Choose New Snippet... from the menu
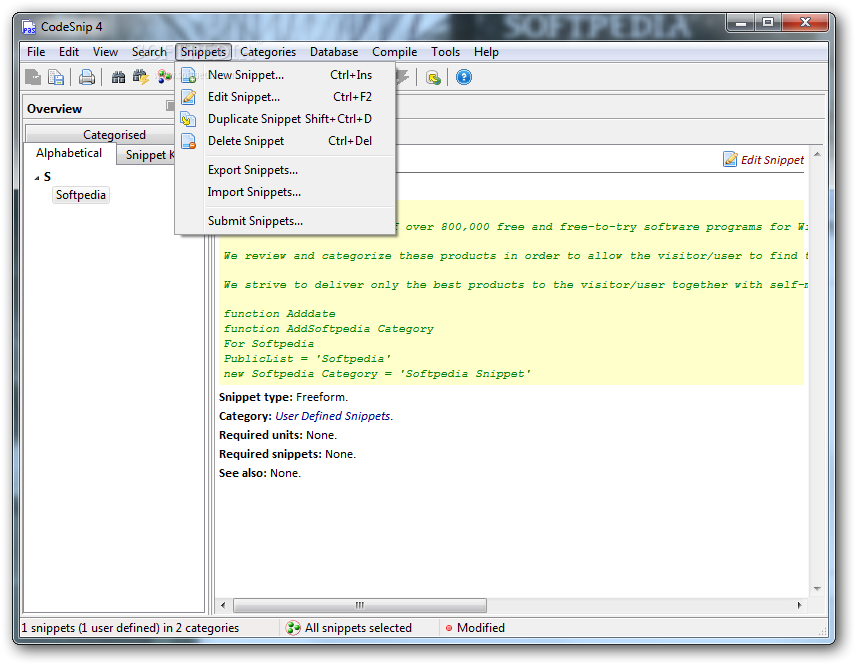This screenshot has height=665, width=856. (x=286, y=75)
